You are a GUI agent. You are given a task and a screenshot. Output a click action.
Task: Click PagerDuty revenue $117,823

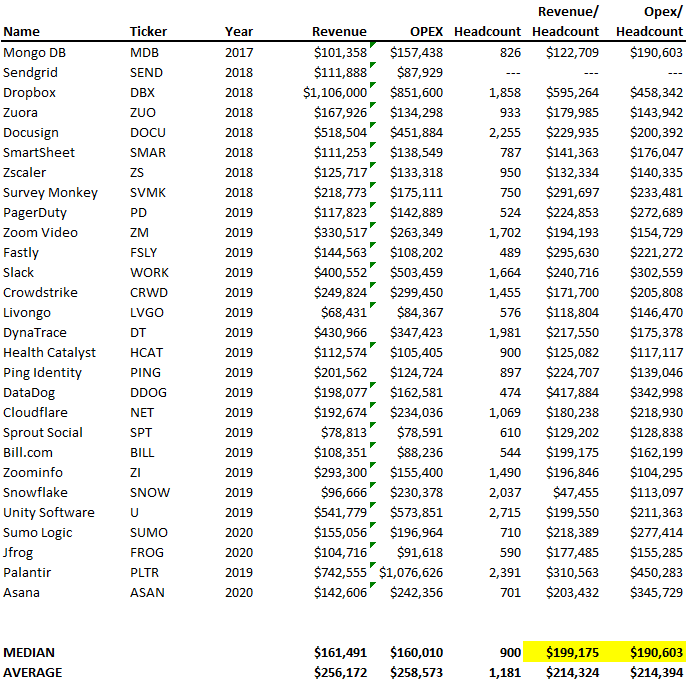tap(340, 213)
